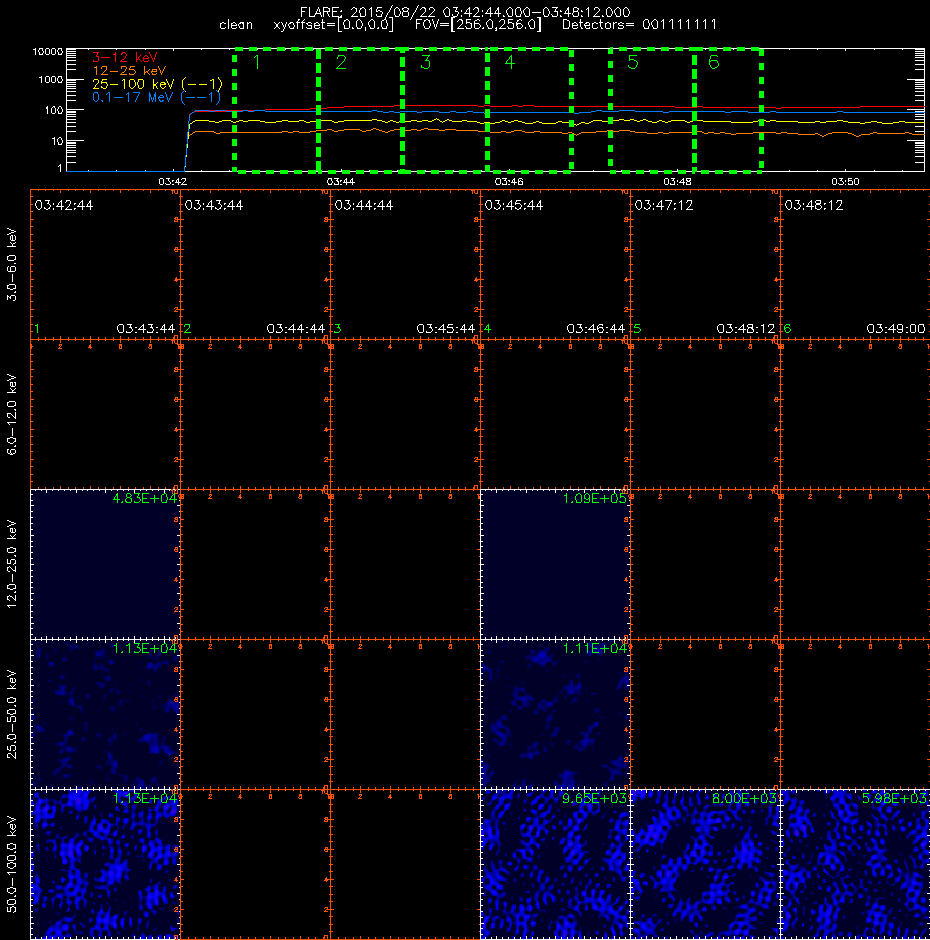
Task: Click the red '3-12 keV' legend entry
Action: 125,58
